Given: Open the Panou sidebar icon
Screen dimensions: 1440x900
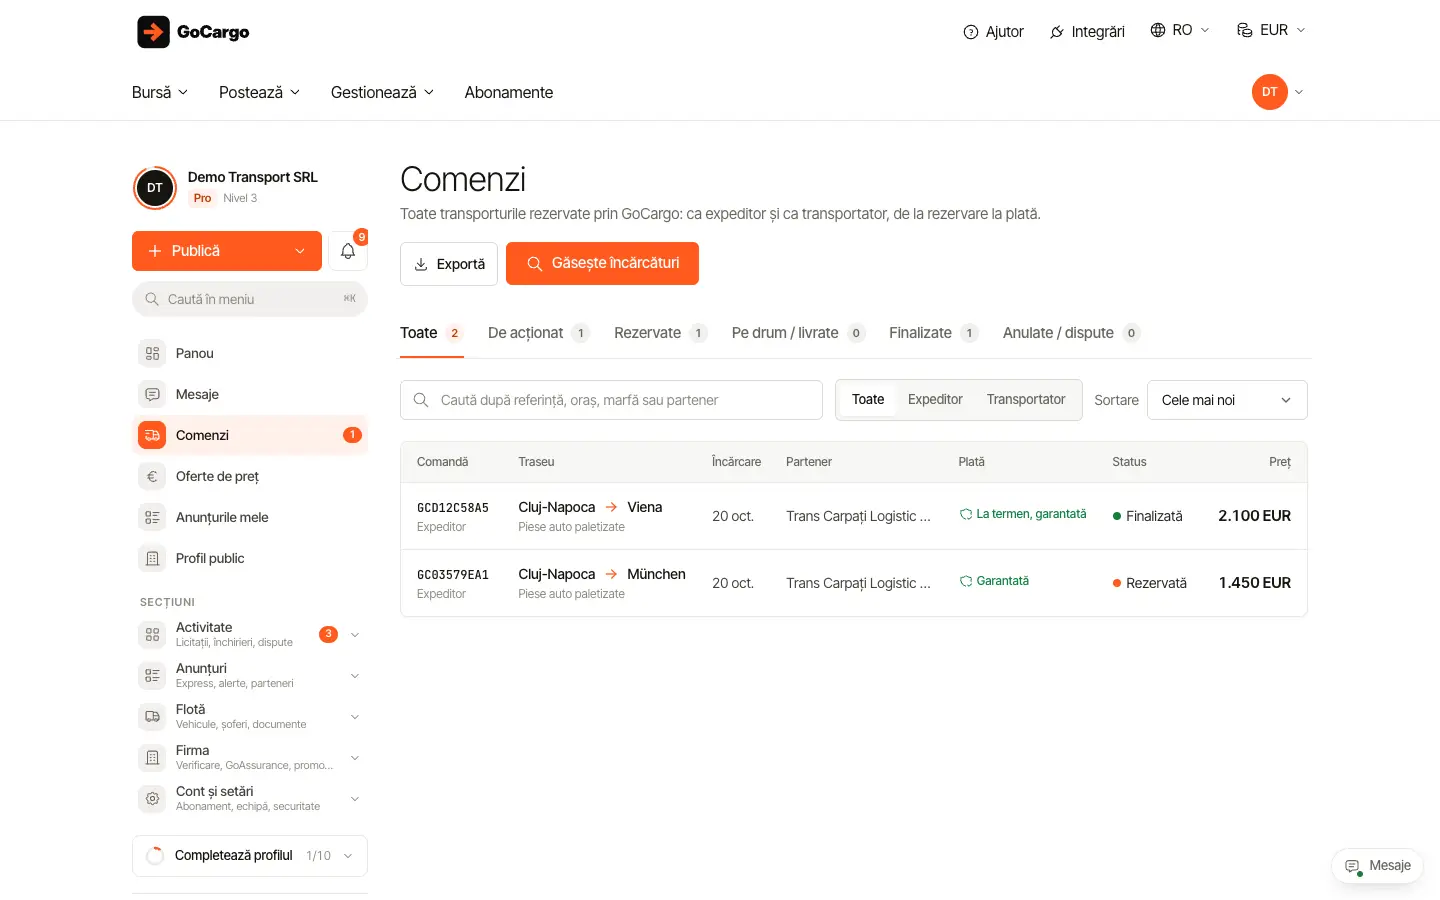Looking at the screenshot, I should [x=152, y=353].
